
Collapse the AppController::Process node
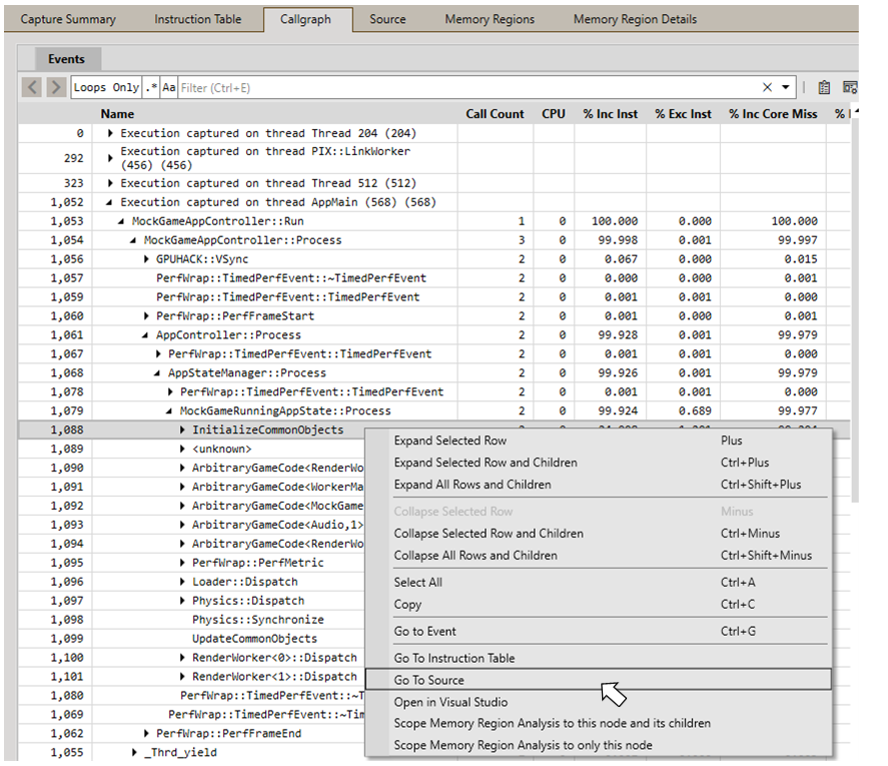[146, 335]
